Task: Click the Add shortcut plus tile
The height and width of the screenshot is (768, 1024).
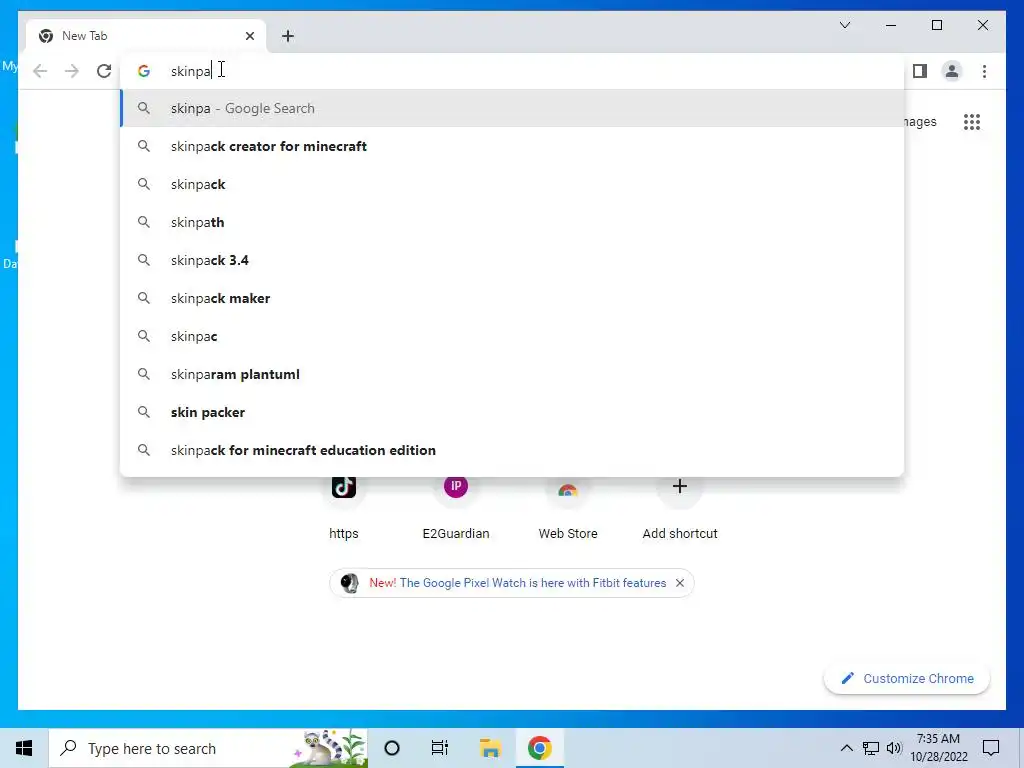Action: [x=680, y=509]
